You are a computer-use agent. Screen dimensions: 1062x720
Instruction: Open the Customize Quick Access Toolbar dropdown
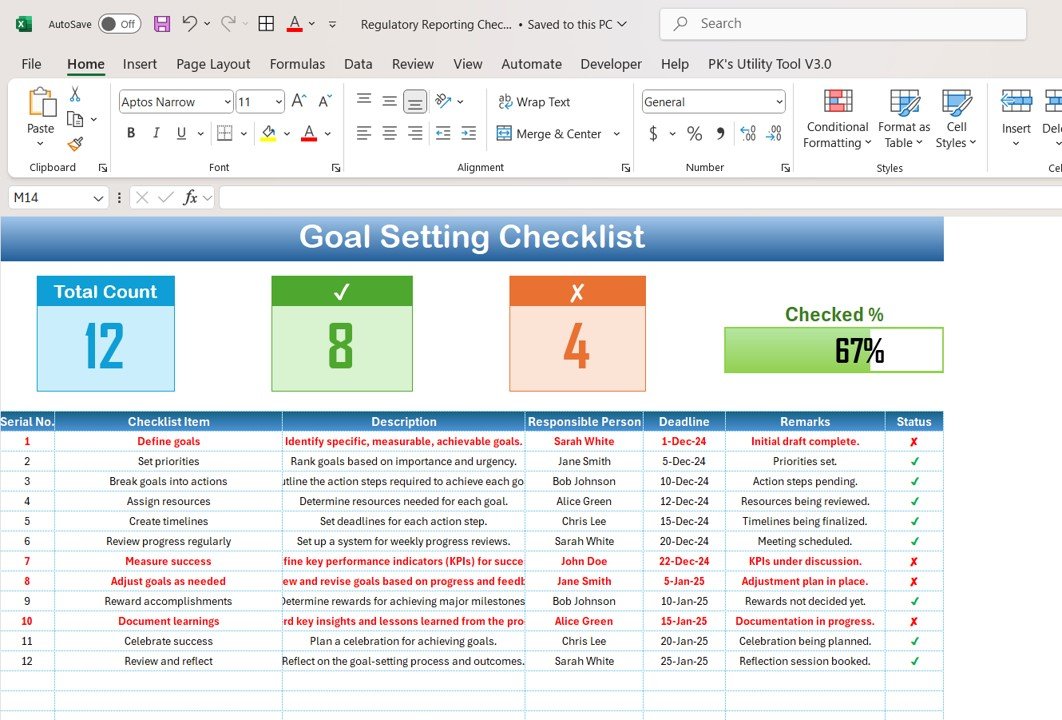coord(333,24)
